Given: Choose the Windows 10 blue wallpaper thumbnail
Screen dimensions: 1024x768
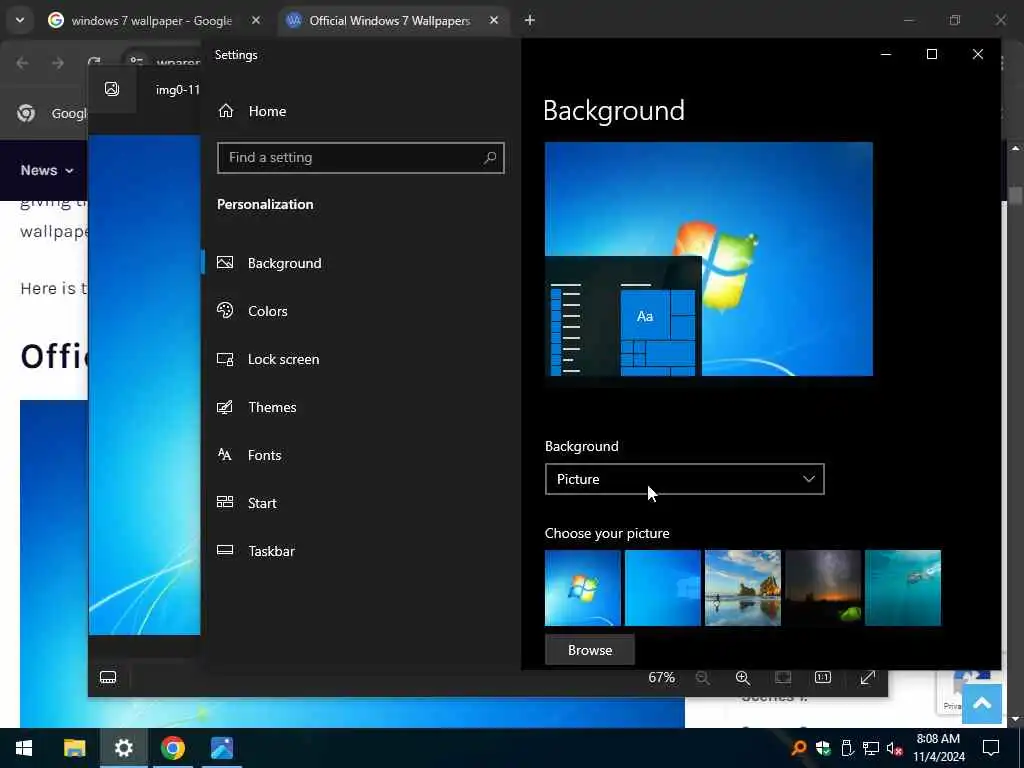Looking at the screenshot, I should click(x=663, y=588).
